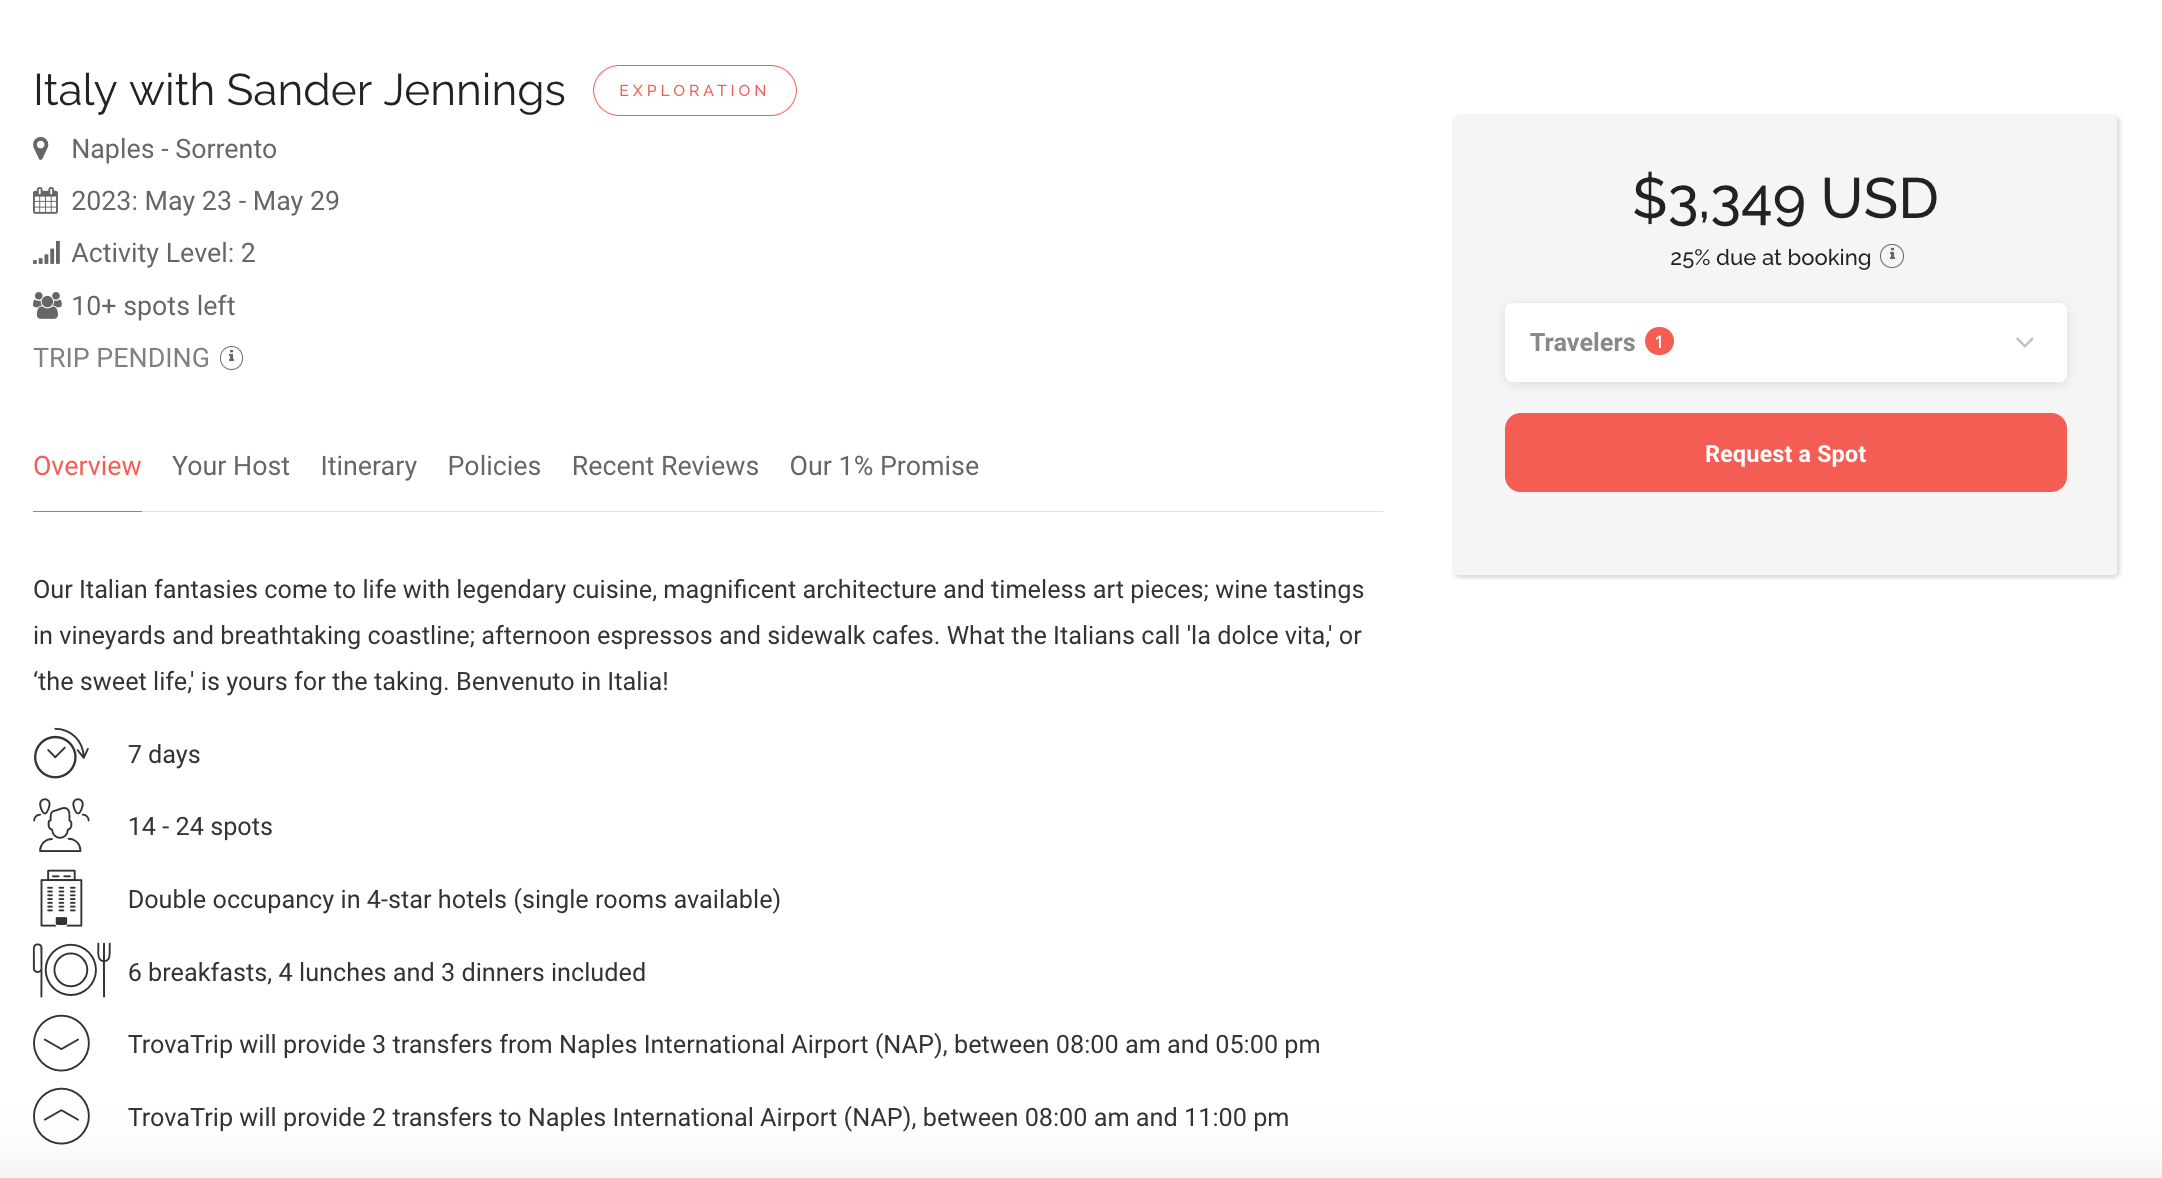2162x1178 pixels.
Task: Click the plate and cutlery meals icon
Action: [71, 970]
